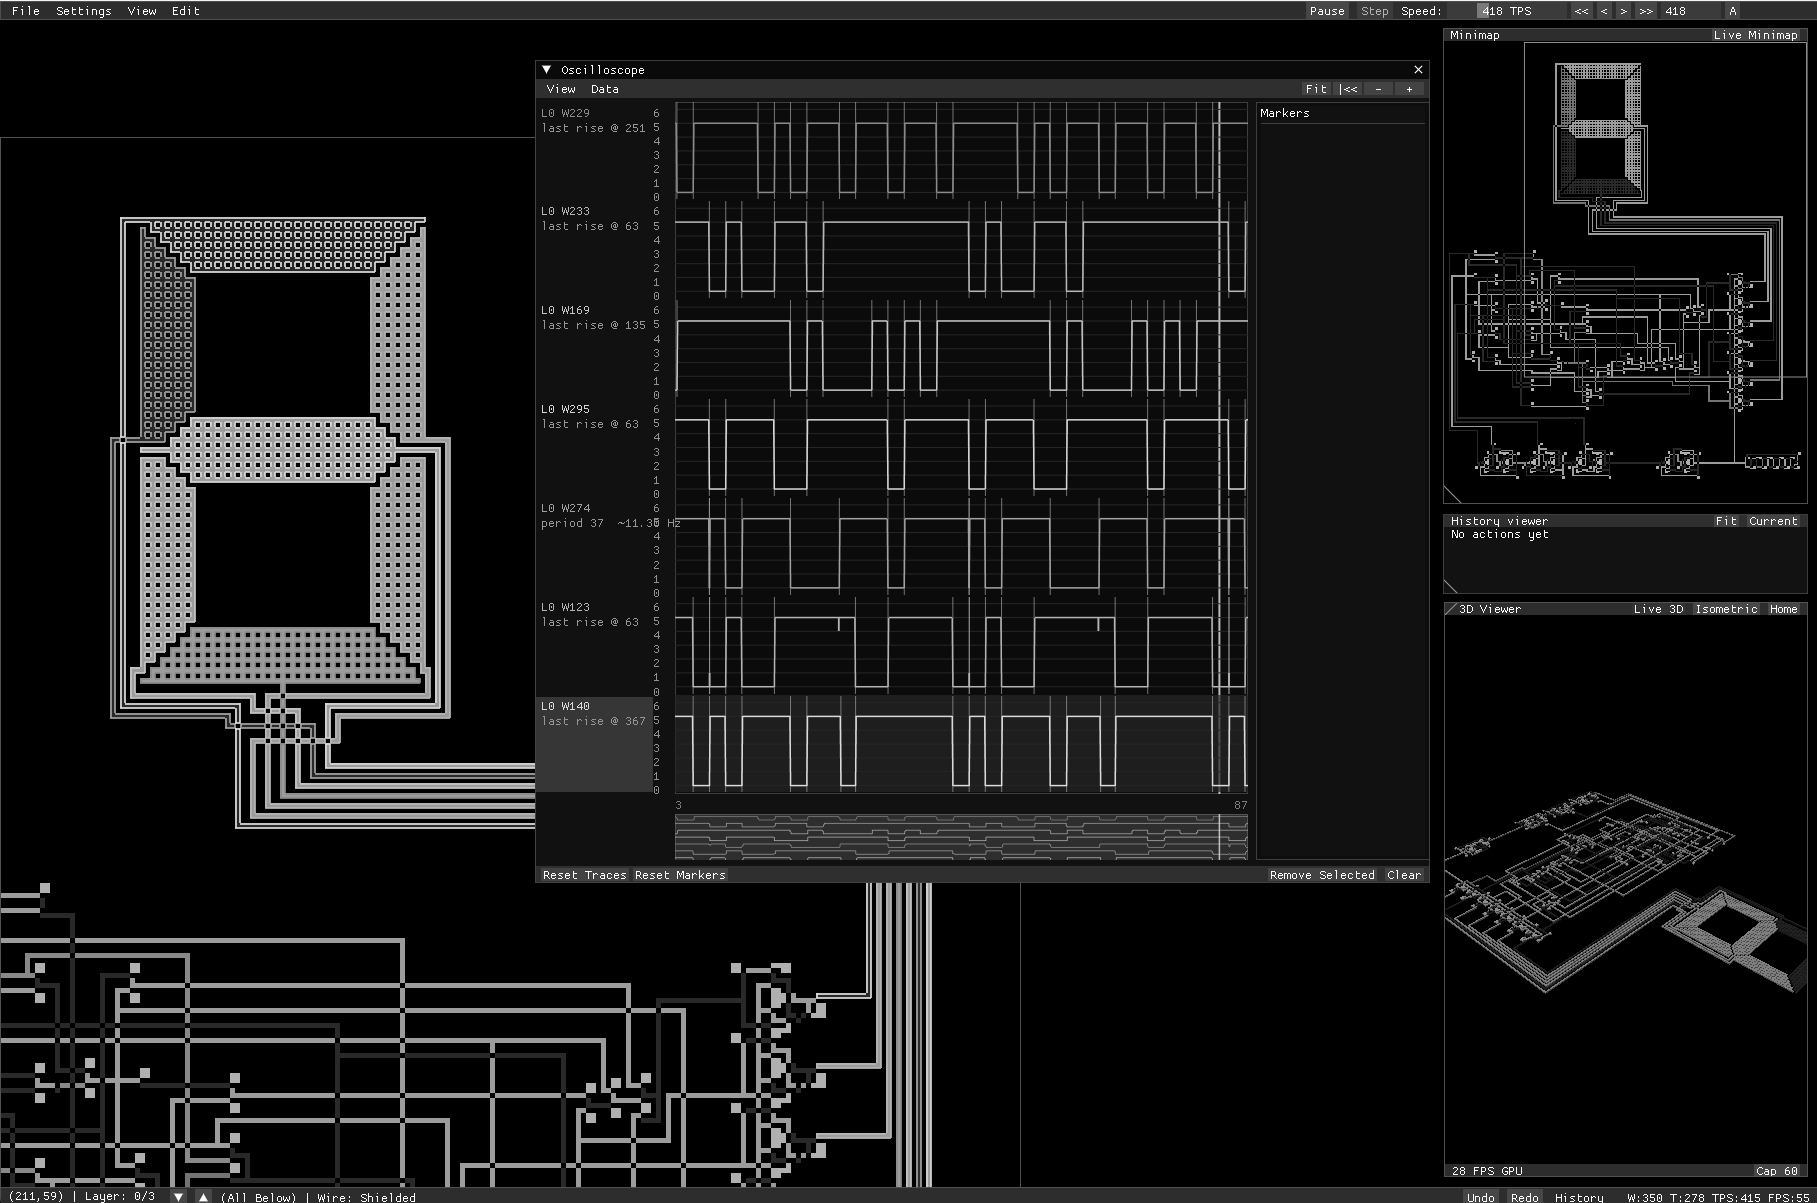Click the double-left speed decrease arrow
Viewport: 1817px width, 1203px height.
click(1581, 11)
